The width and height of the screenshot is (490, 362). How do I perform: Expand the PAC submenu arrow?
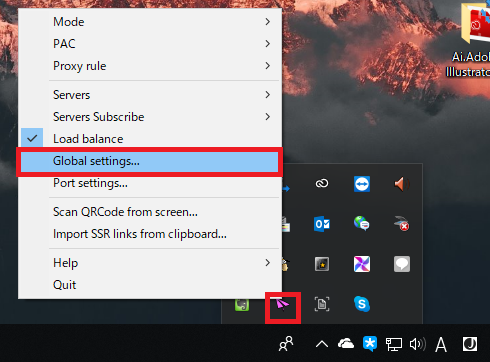tap(268, 44)
